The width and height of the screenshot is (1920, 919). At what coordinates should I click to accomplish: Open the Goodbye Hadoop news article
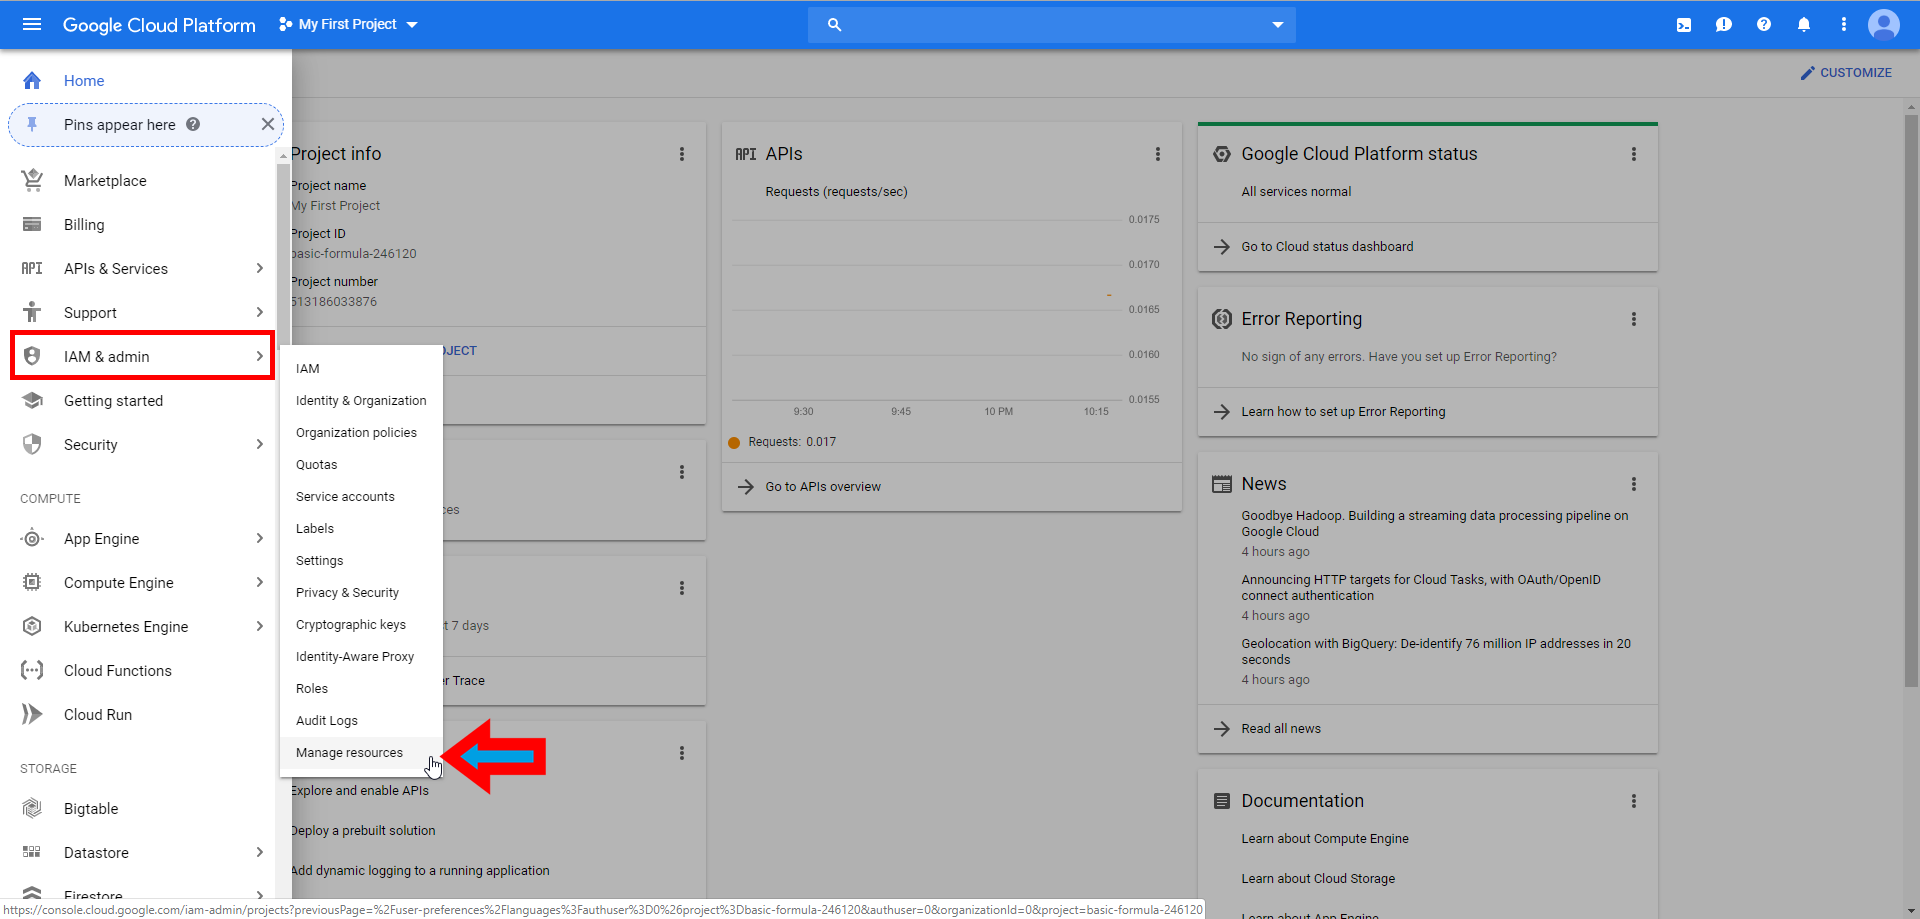(1435, 524)
